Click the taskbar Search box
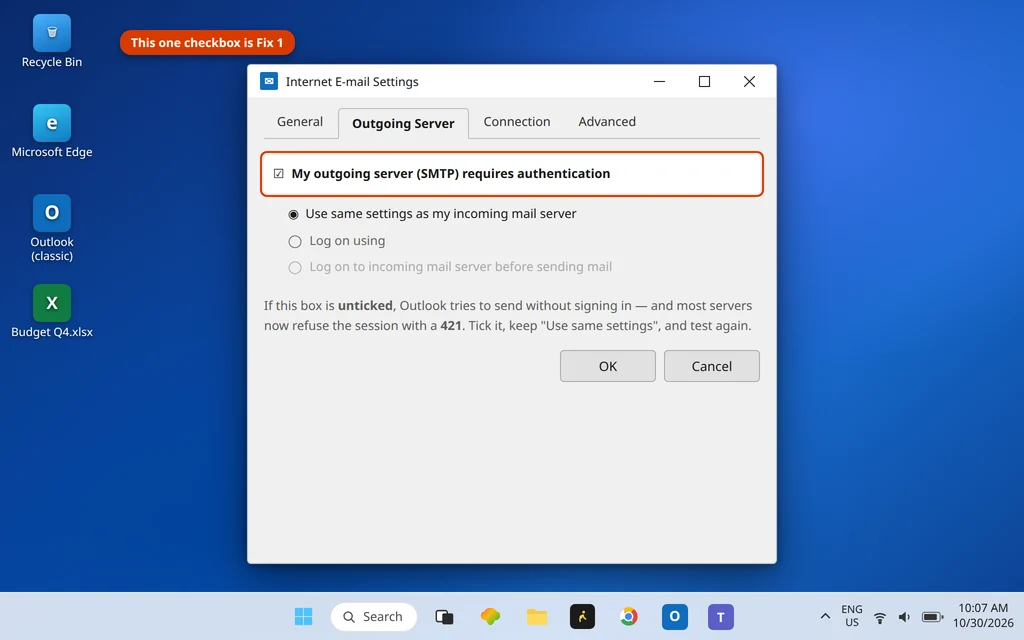This screenshot has width=1024, height=640. tap(374, 616)
